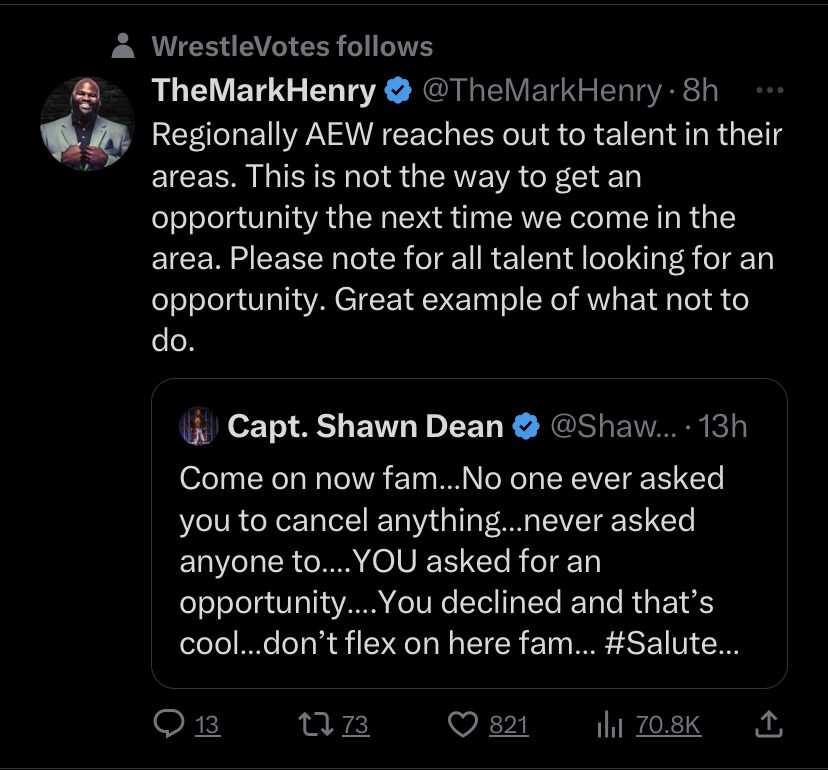The height and width of the screenshot is (770, 828).
Task: Open the three-dot more options menu
Action: (x=770, y=90)
